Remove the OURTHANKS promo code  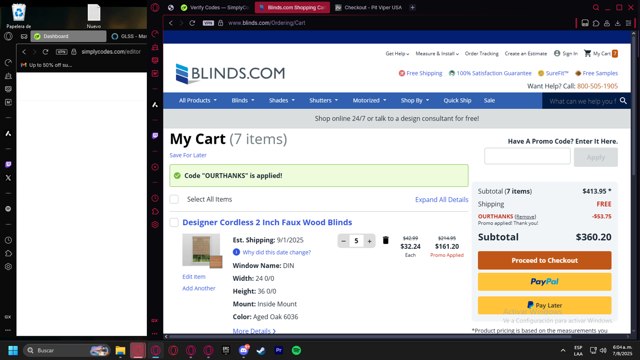[525, 217]
